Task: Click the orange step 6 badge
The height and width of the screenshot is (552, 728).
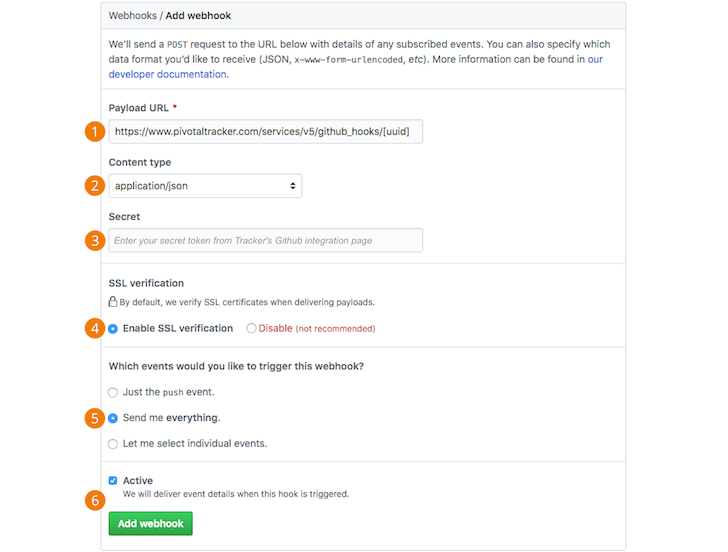Action: click(95, 500)
